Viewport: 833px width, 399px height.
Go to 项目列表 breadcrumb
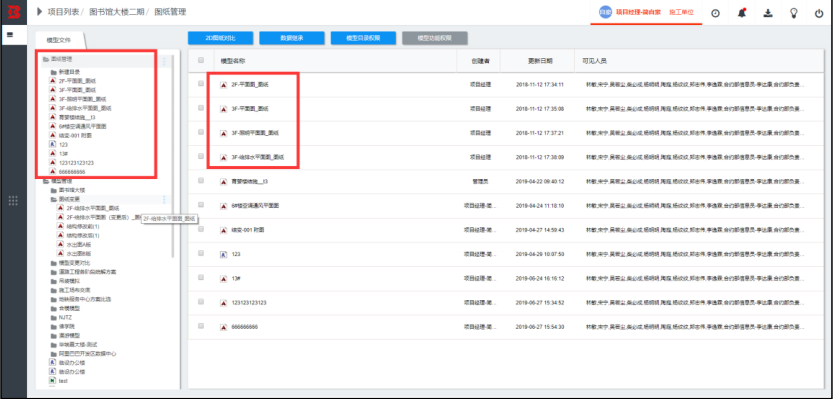[x=63, y=12]
